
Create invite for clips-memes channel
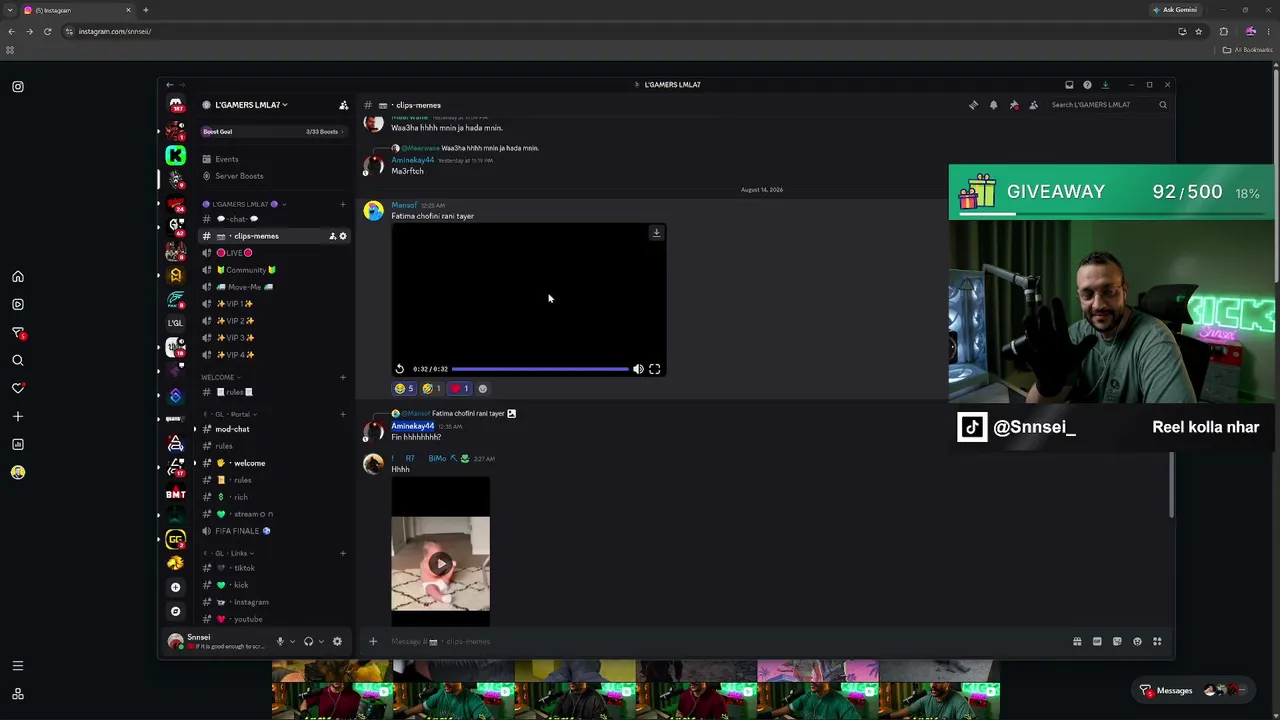[332, 236]
